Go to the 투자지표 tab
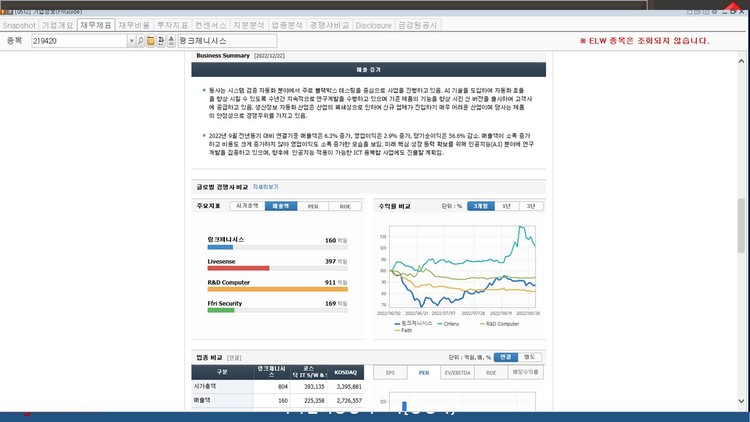750x422 pixels. pyautogui.click(x=172, y=25)
